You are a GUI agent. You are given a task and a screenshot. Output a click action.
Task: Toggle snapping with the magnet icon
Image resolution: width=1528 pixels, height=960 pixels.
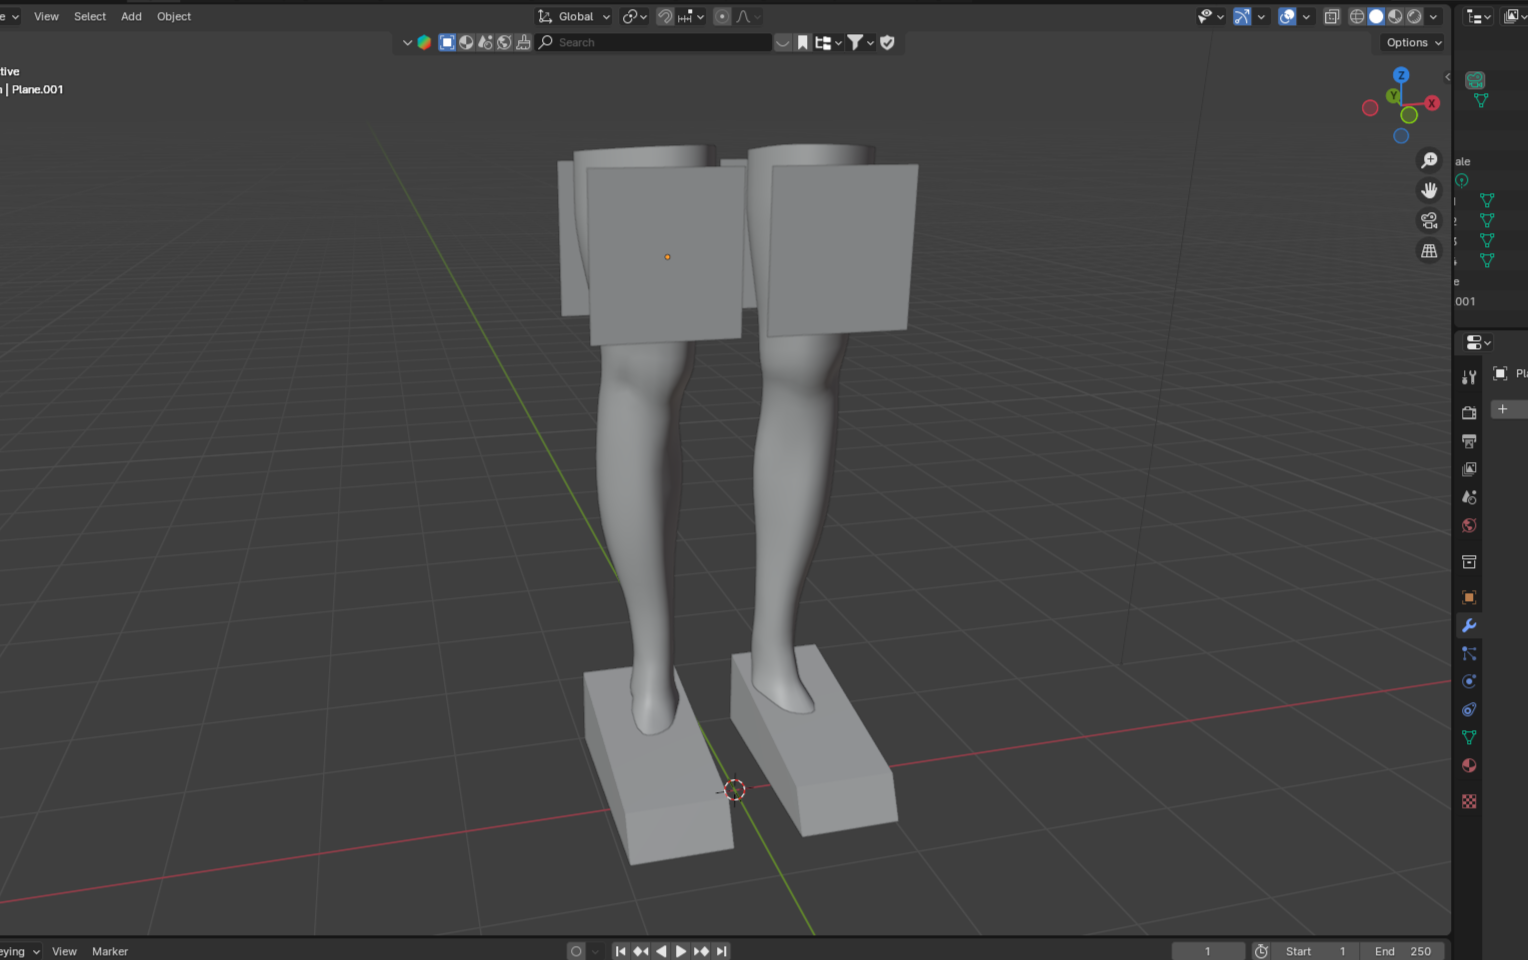(x=665, y=16)
